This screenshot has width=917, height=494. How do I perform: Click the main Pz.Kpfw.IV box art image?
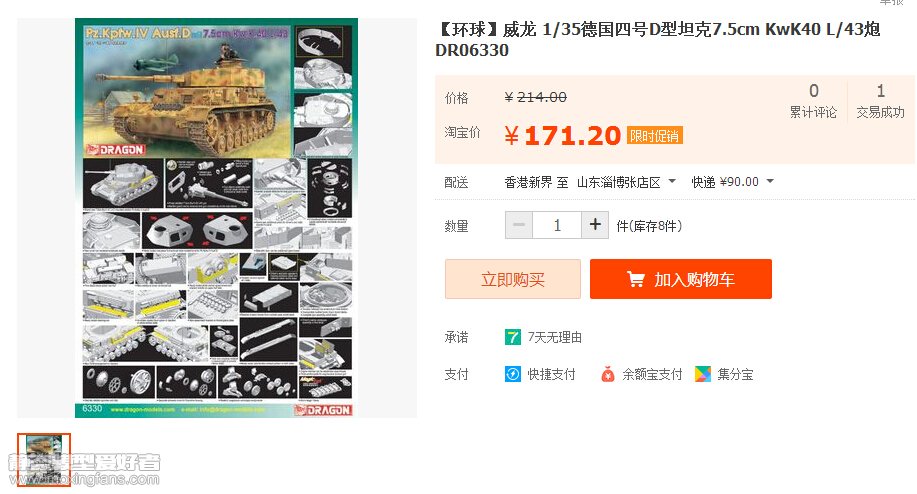tap(216, 217)
